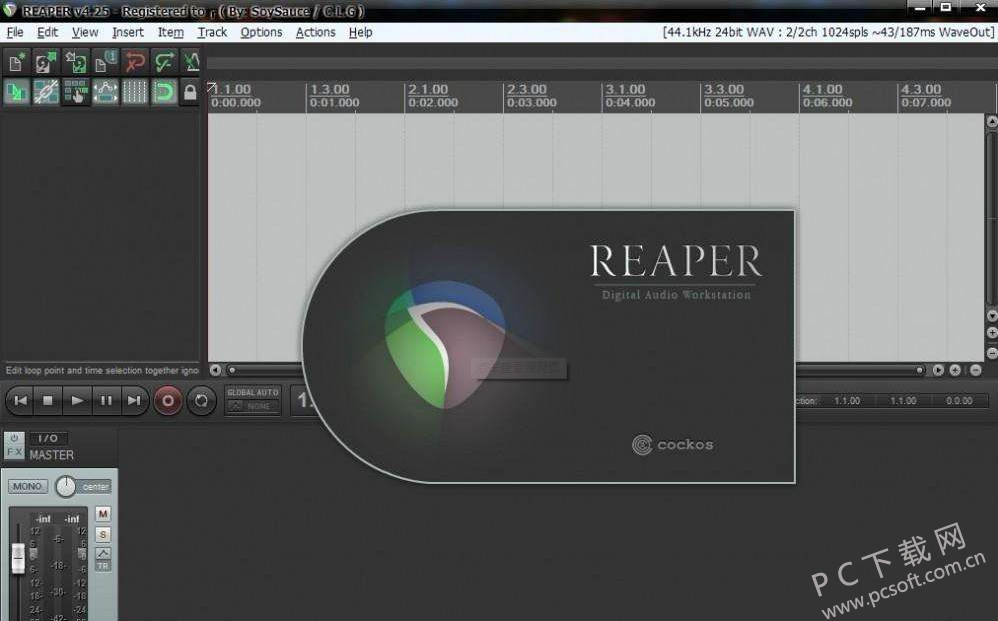Click horizontal scroll right arrow
Viewport: 998px width, 621px height.
pyautogui.click(x=938, y=370)
